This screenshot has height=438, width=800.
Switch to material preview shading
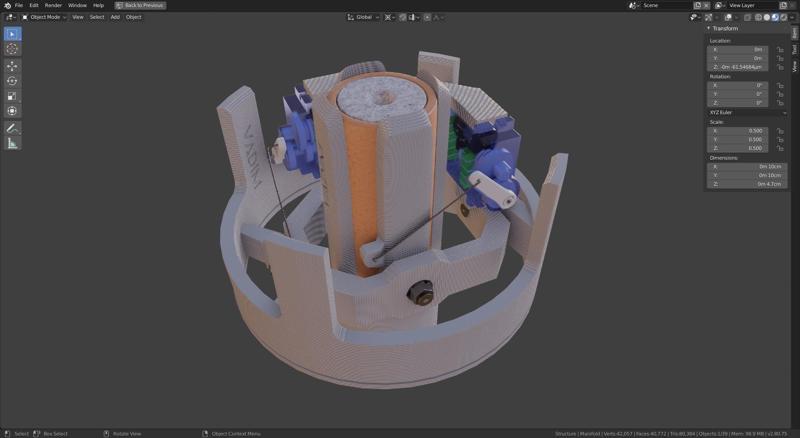(775, 17)
